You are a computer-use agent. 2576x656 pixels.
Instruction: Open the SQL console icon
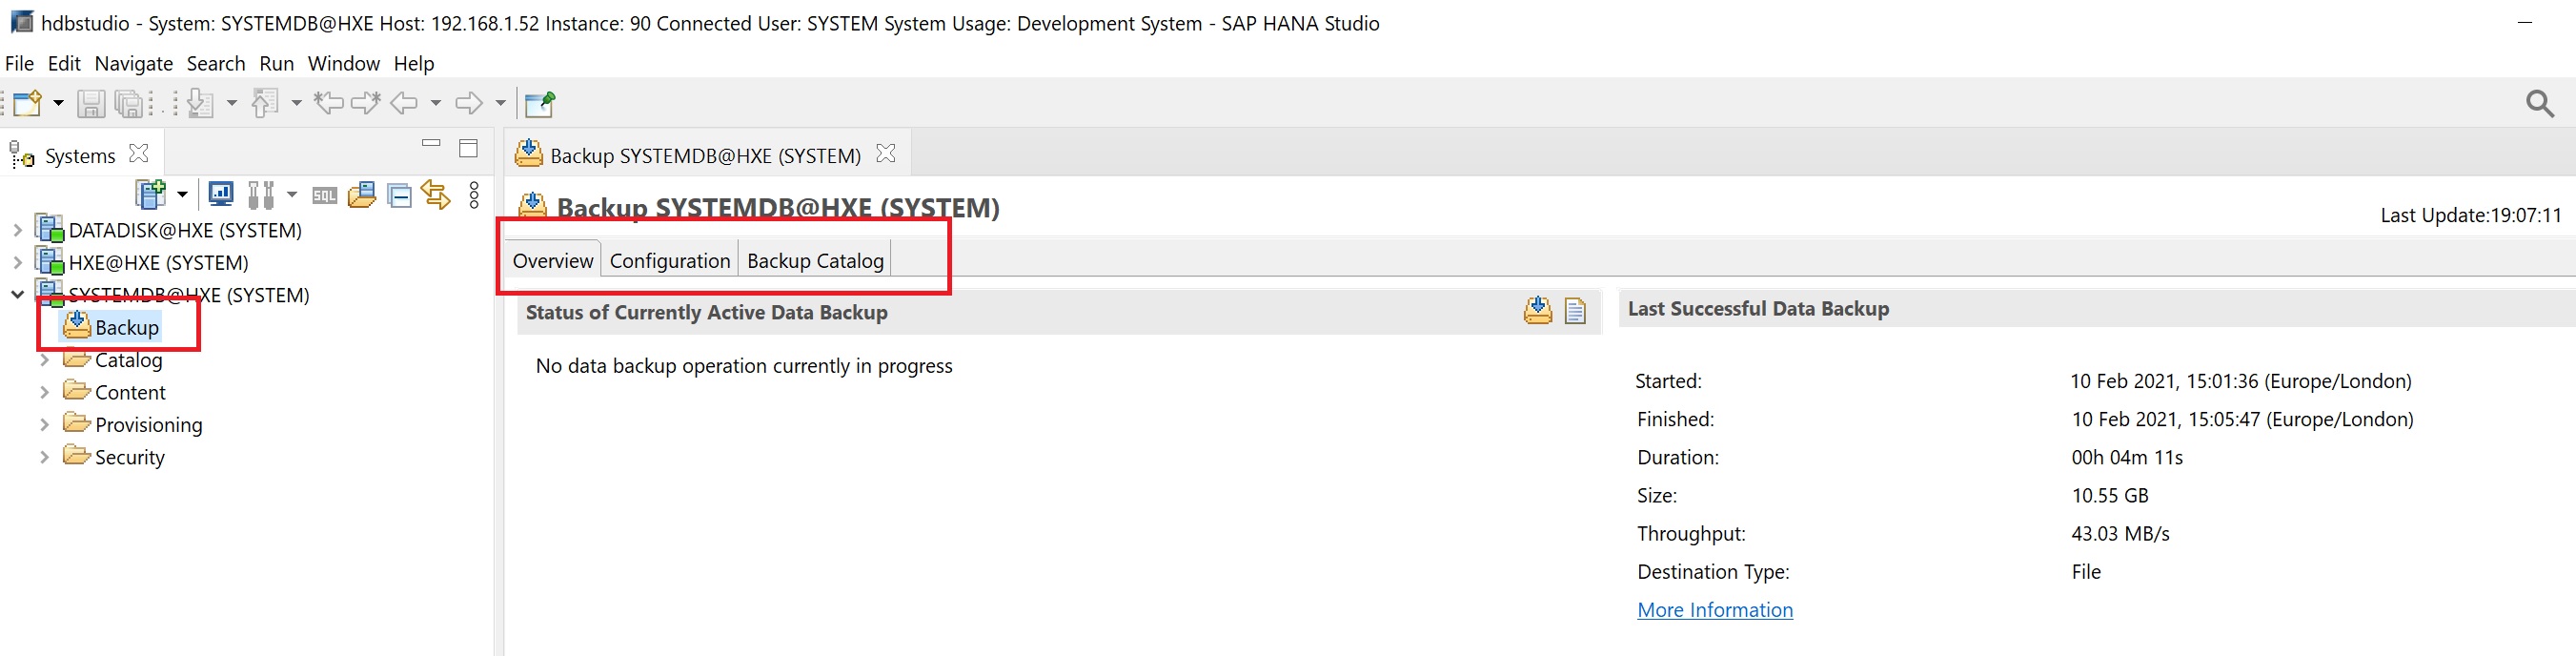tap(324, 195)
